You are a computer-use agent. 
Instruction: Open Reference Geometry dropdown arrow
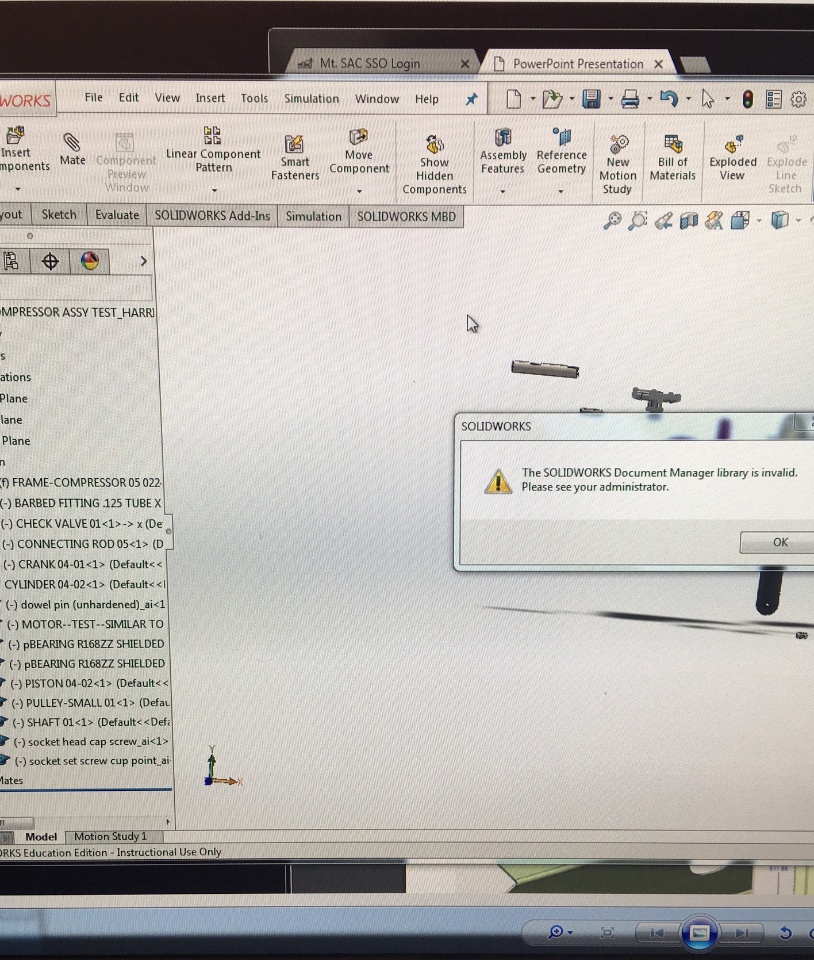[x=561, y=192]
